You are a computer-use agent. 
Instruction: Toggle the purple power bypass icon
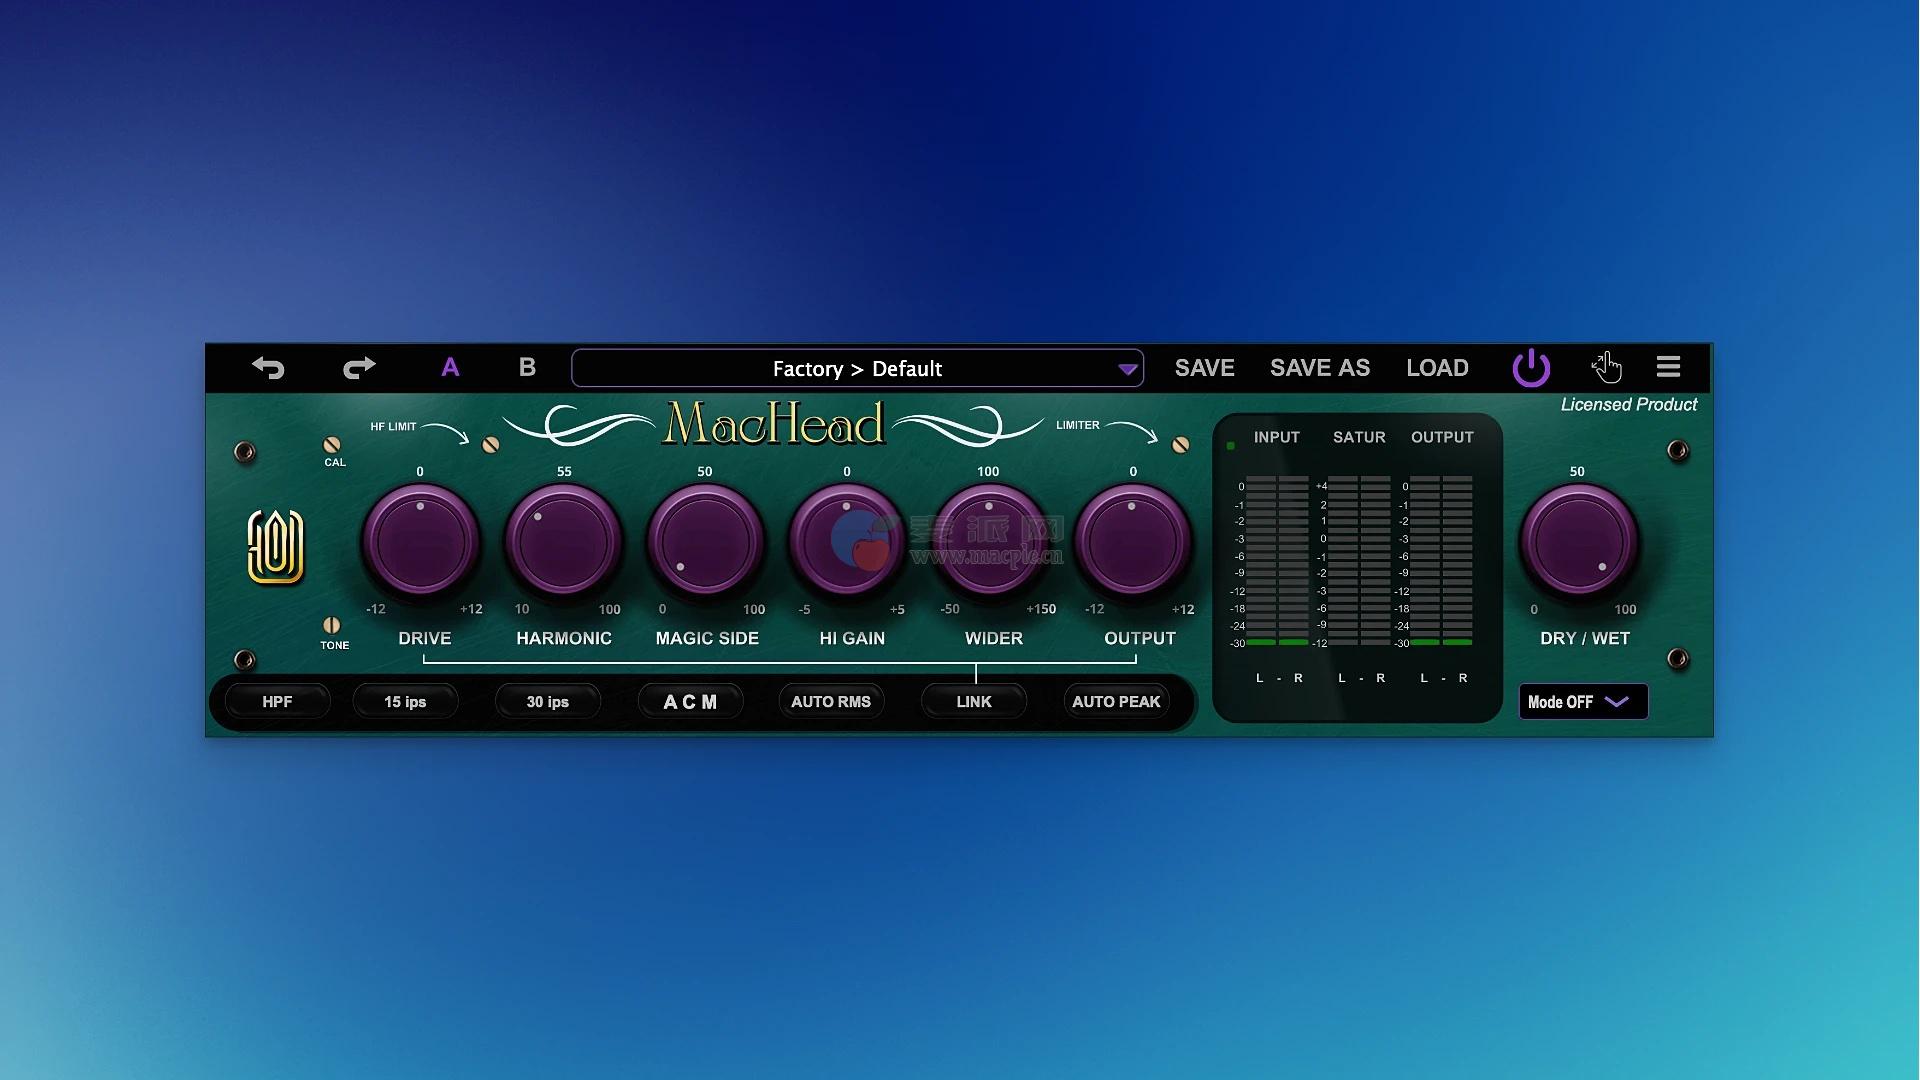coord(1531,368)
